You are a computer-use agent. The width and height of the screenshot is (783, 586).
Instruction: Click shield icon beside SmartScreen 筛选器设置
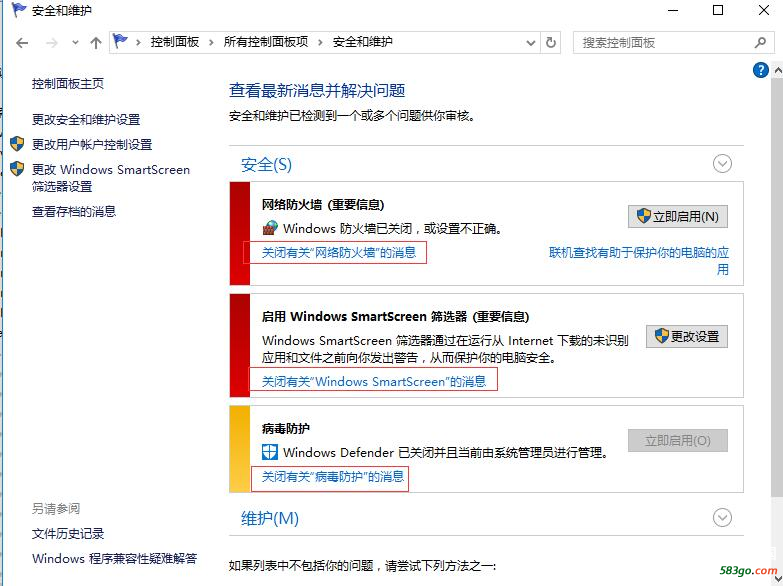pos(17,169)
